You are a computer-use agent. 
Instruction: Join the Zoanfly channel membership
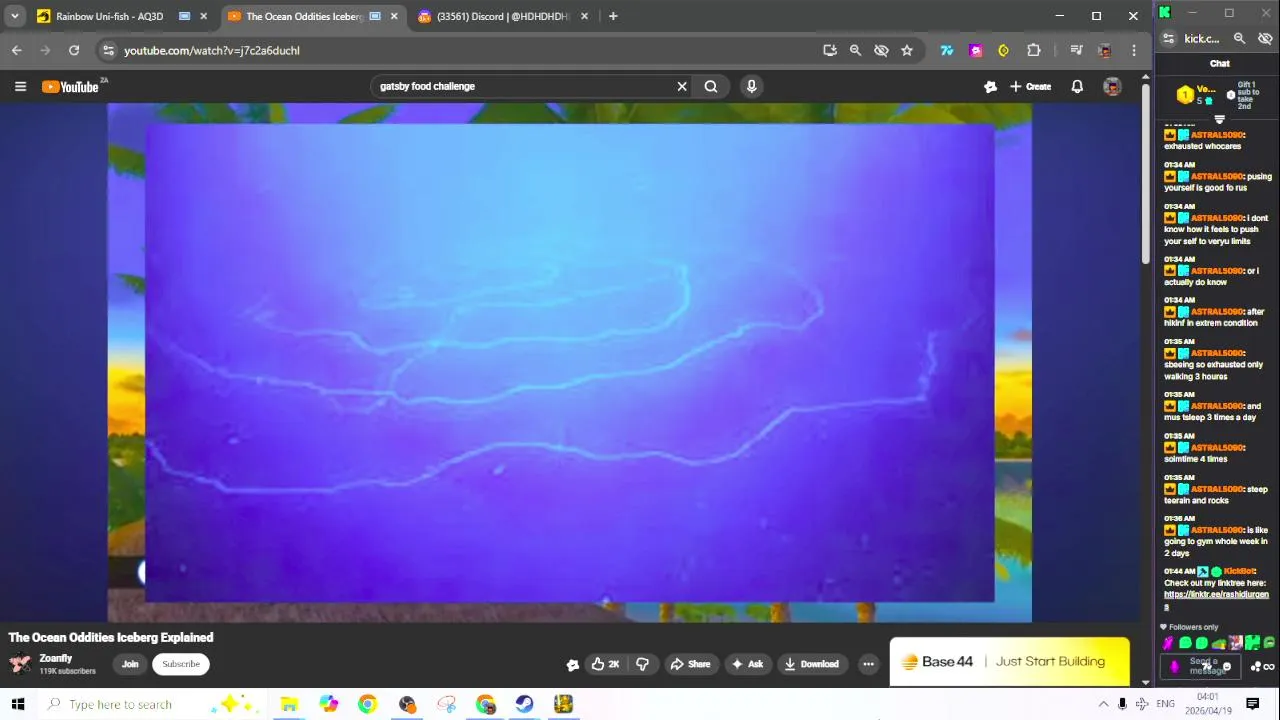130,664
